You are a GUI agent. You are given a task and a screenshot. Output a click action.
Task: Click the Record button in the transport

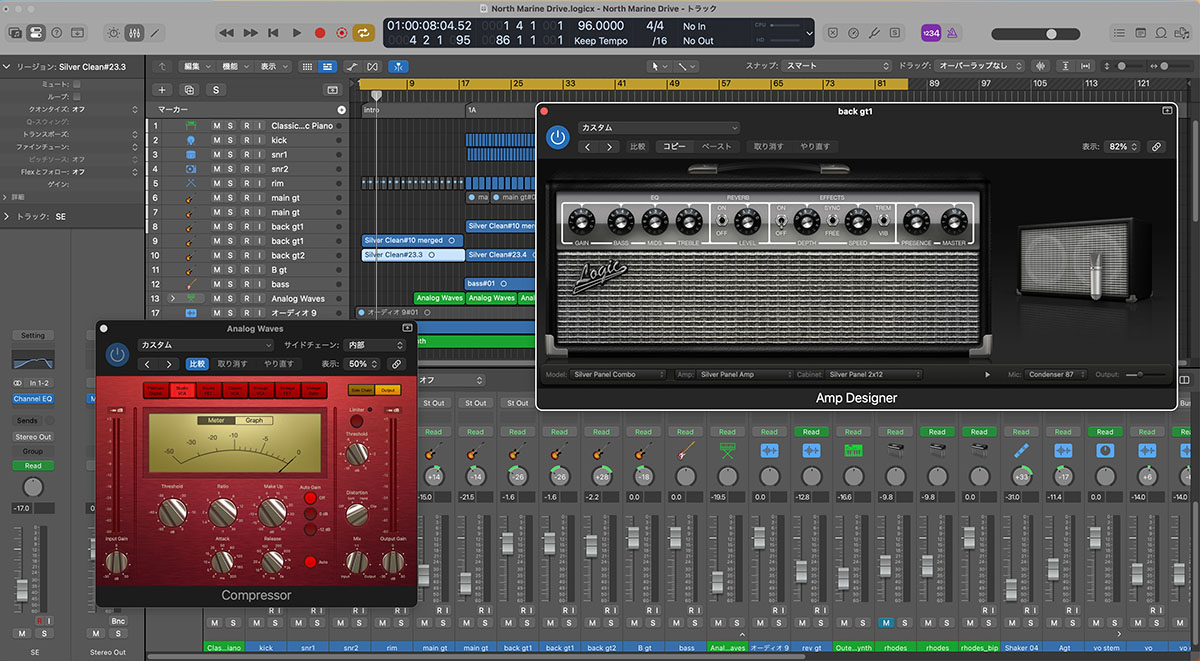[x=320, y=33]
